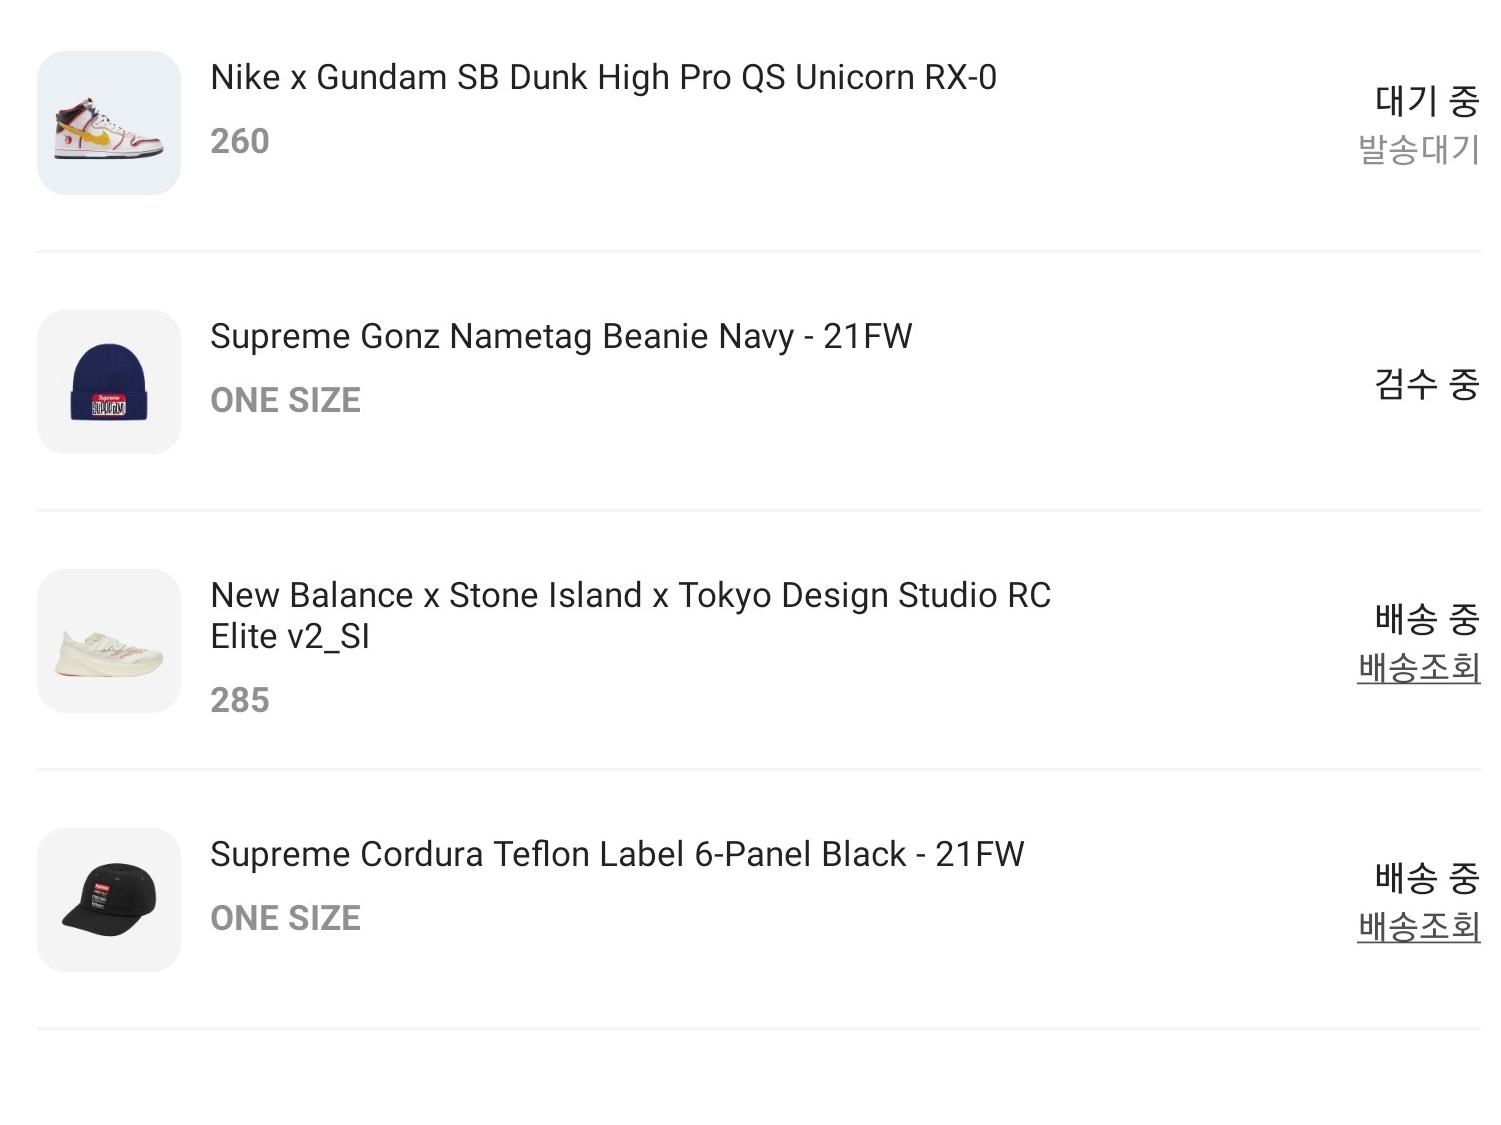Image resolution: width=1501 pixels, height=1125 pixels.
Task: Click 배송조회 link for Supreme 6-Panel order
Action: 1418,927
